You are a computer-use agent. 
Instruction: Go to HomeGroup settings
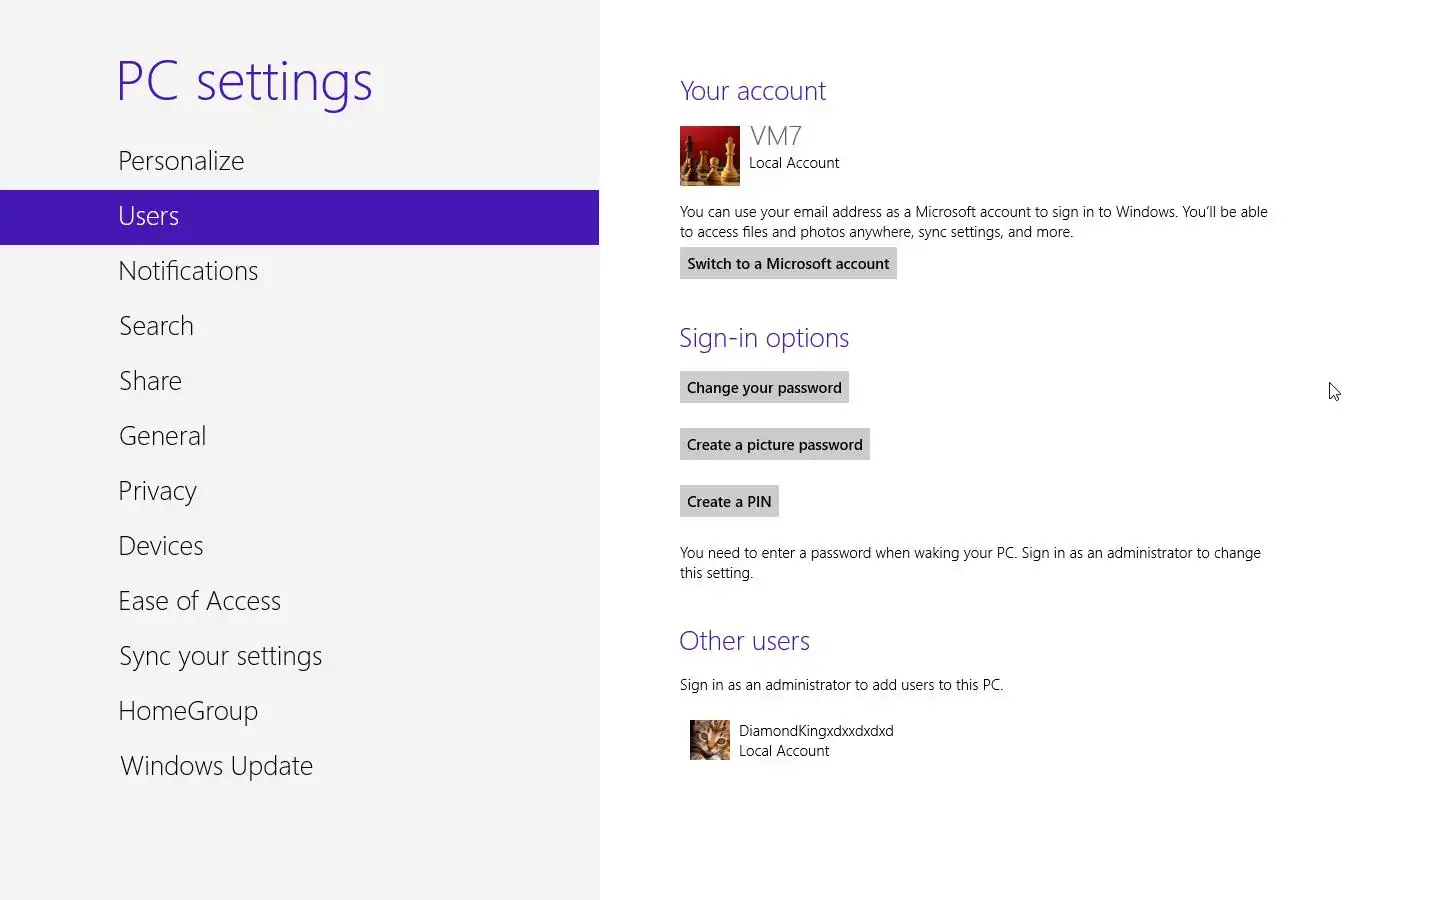point(188,711)
